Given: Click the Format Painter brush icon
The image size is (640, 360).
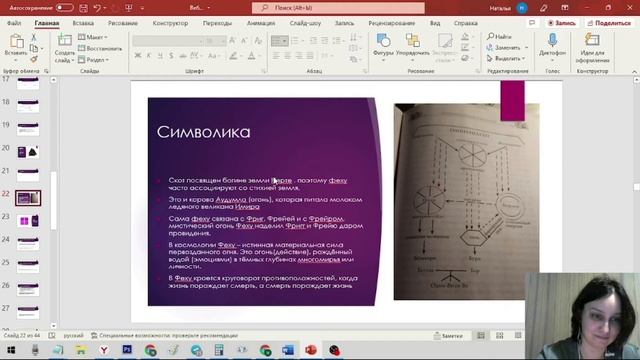Looking at the screenshot, I should pyautogui.click(x=34, y=59).
